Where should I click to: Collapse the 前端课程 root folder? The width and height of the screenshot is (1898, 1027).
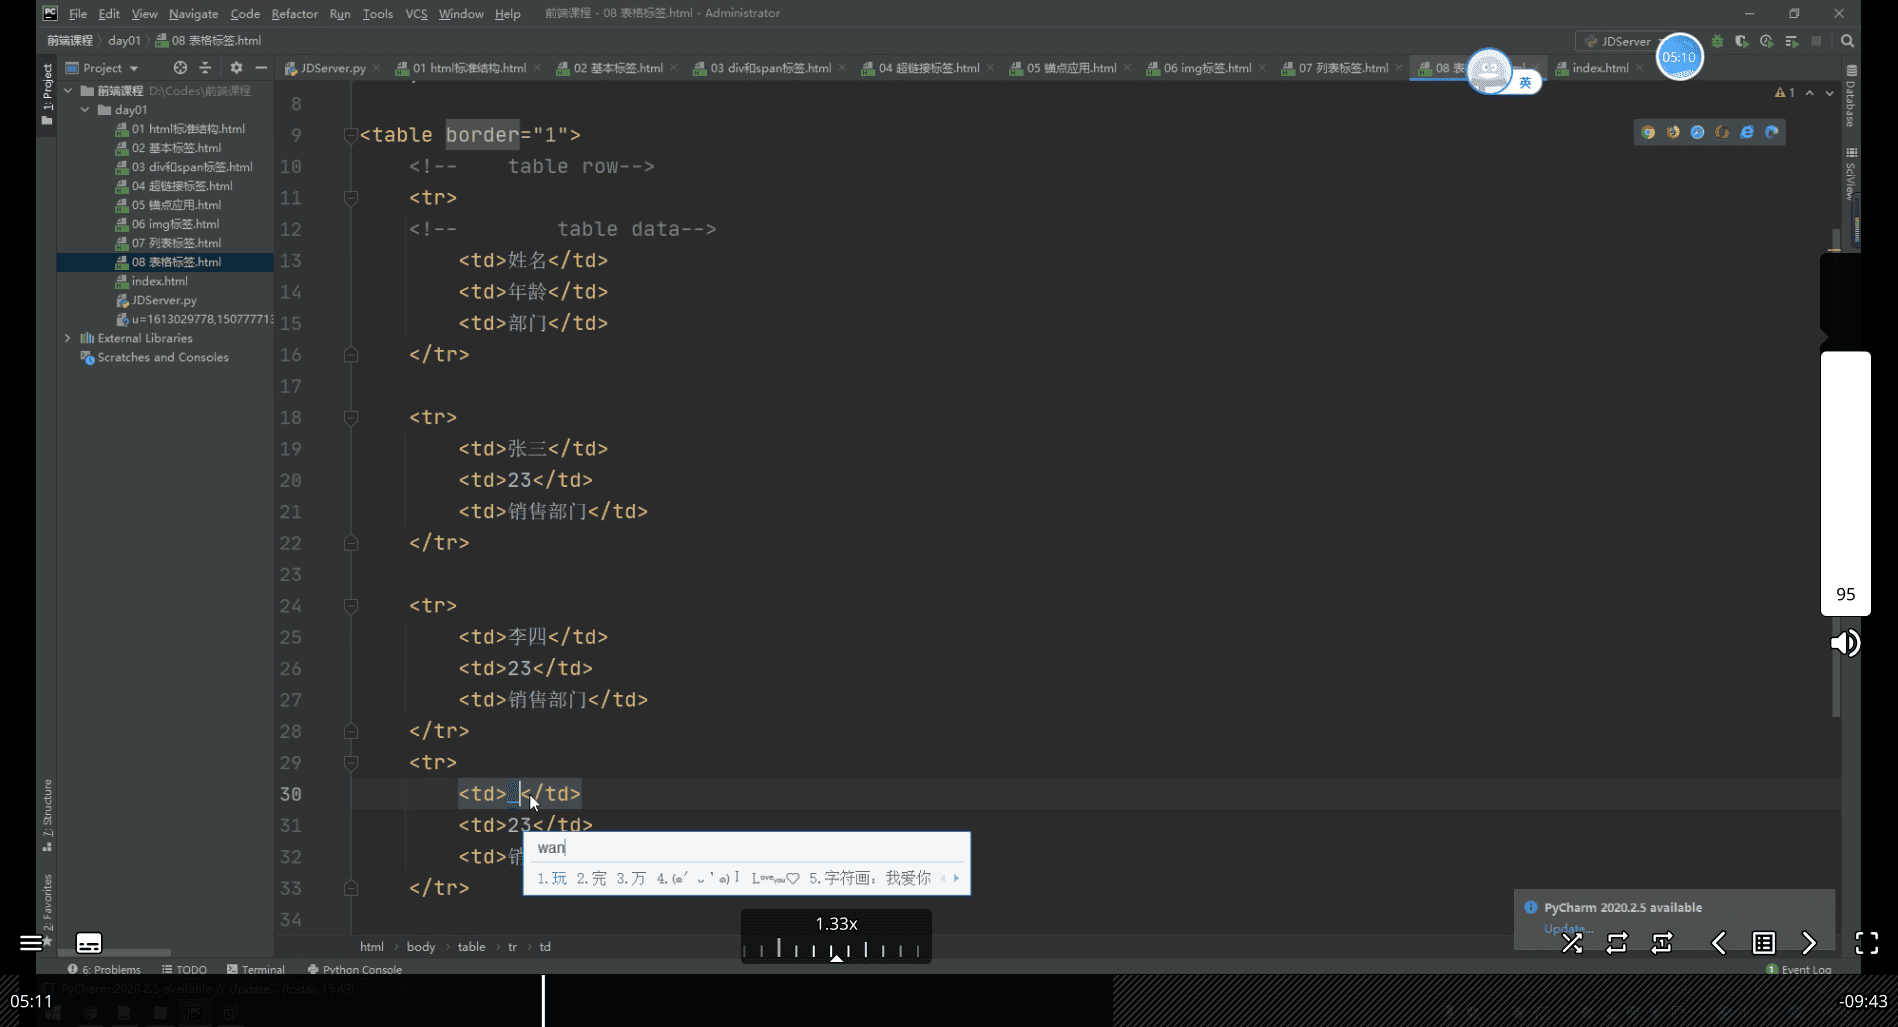click(68, 91)
